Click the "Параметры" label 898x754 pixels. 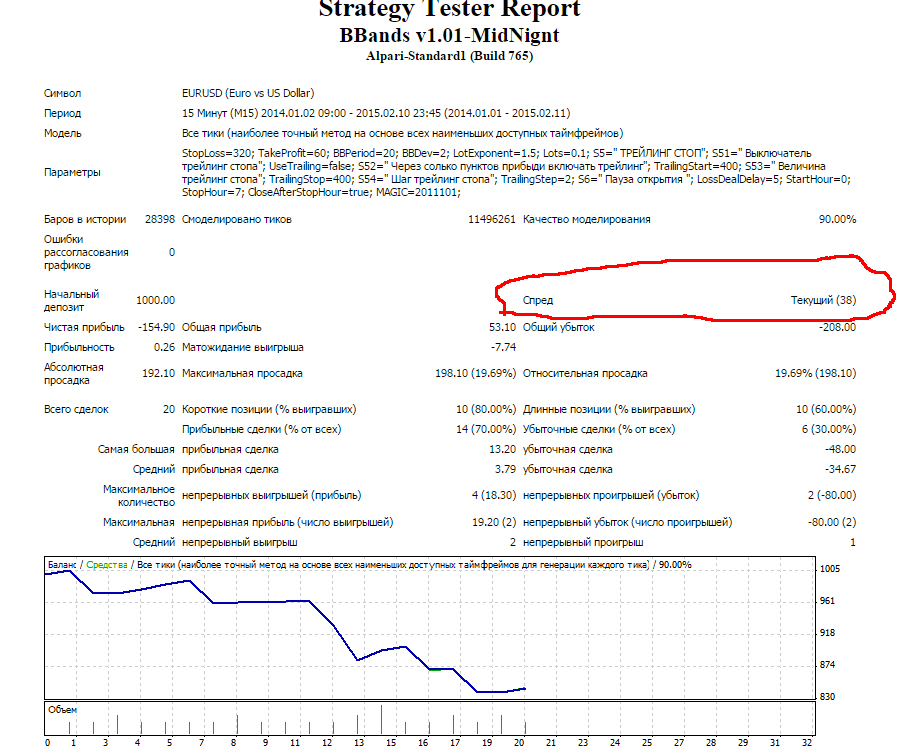pos(72,172)
